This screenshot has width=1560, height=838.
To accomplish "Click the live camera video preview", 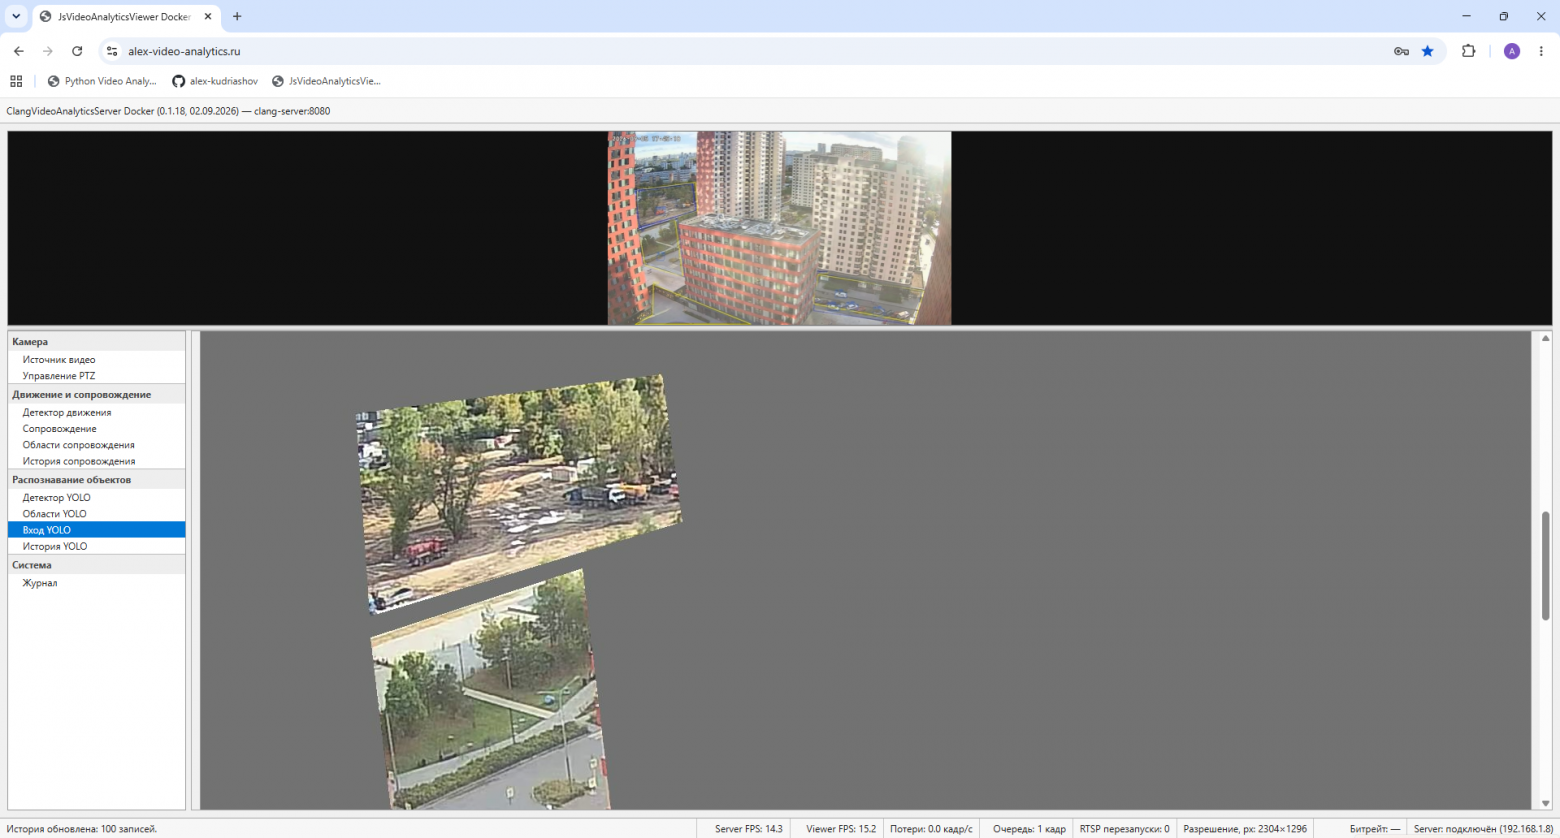I will (x=779, y=228).
